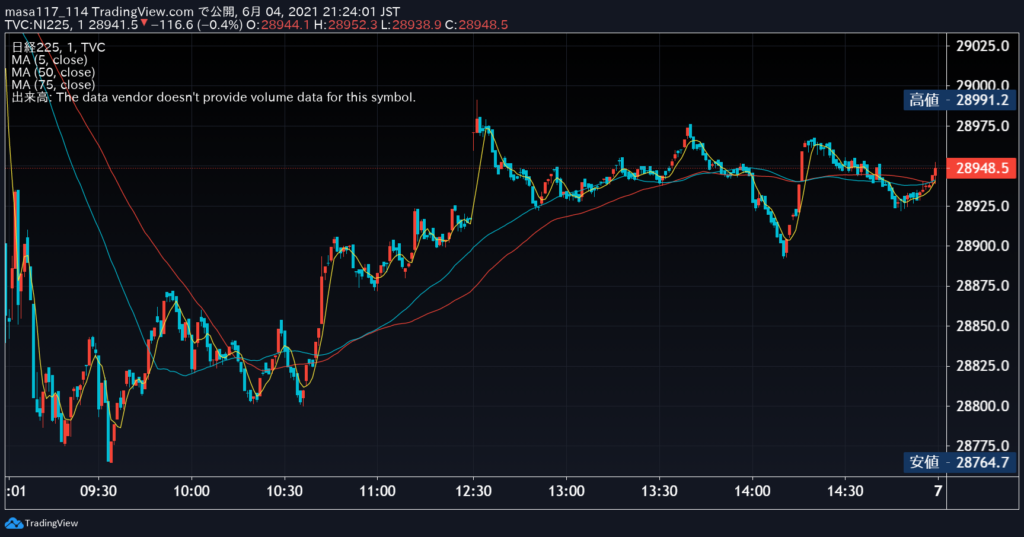Click the MA (75, close) indicator legend
The width and height of the screenshot is (1024, 537).
(x=53, y=84)
